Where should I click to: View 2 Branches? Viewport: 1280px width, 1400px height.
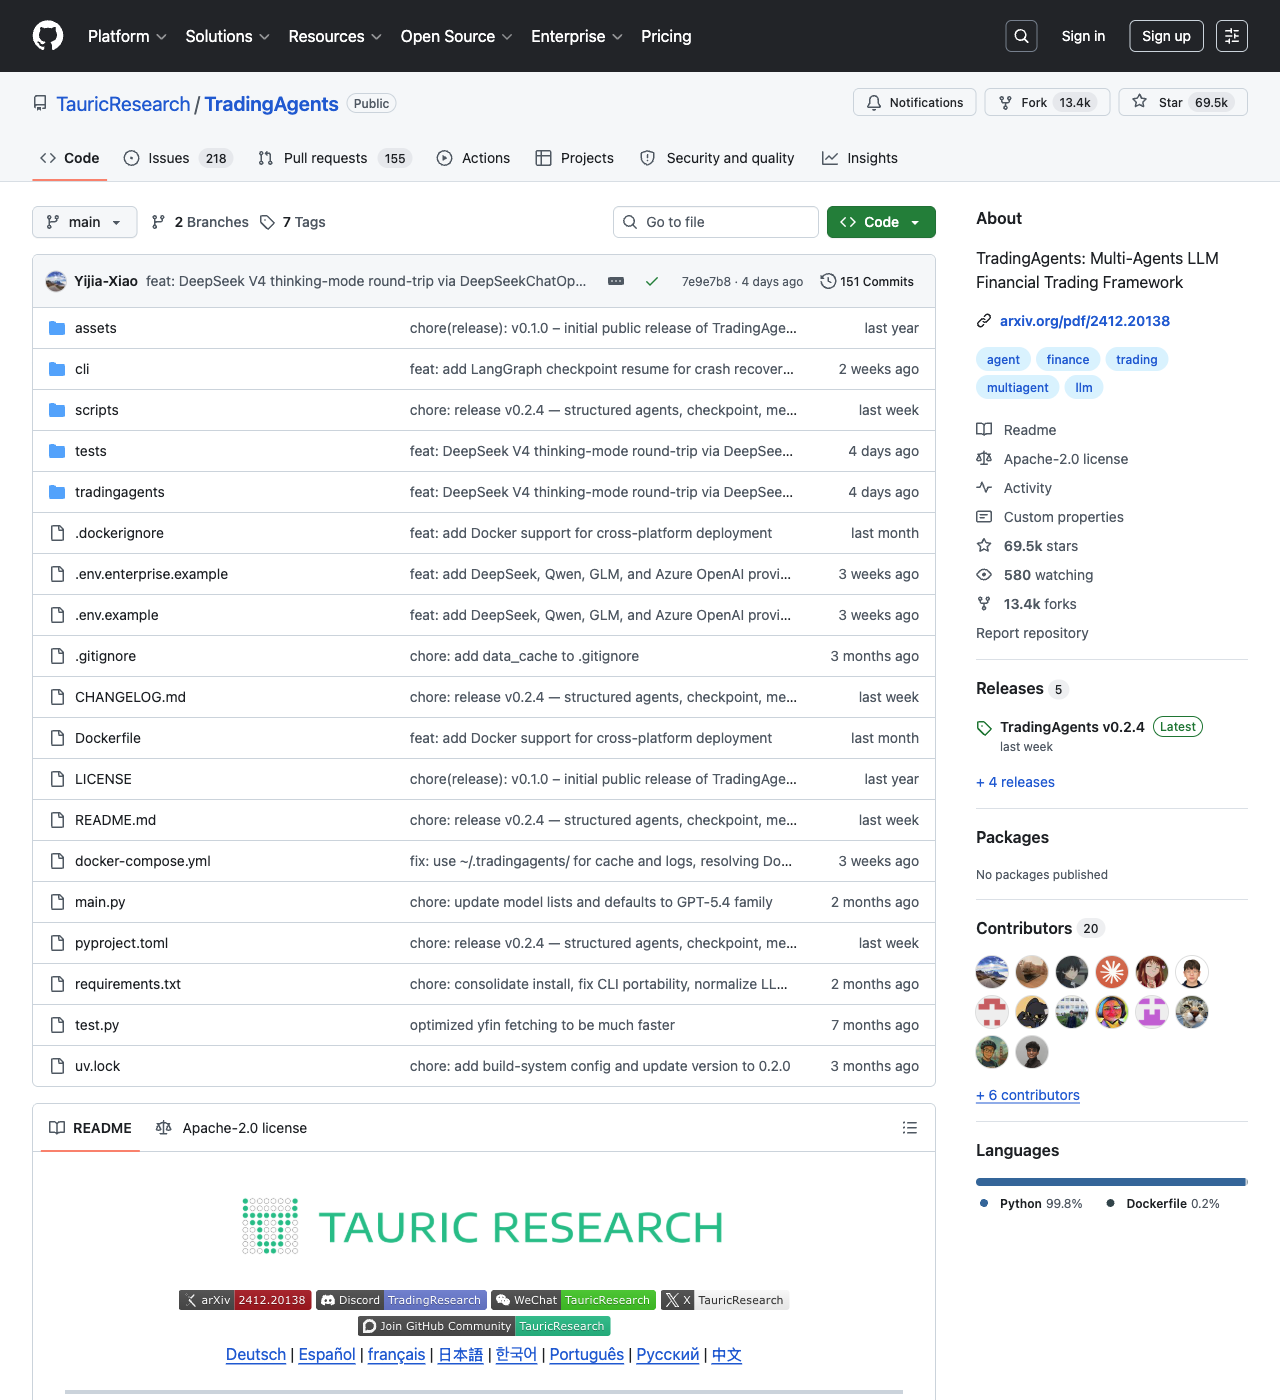tap(200, 222)
